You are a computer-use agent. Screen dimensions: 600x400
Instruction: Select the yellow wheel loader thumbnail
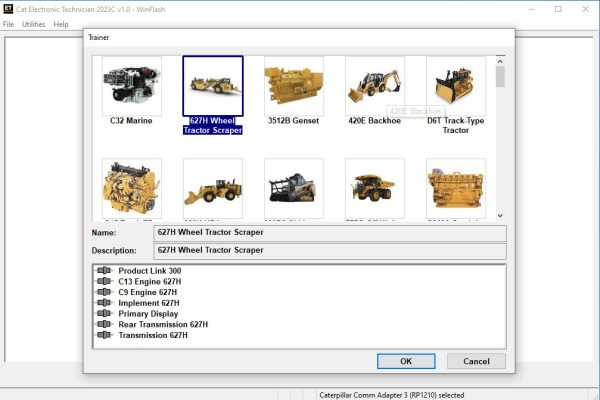[213, 189]
